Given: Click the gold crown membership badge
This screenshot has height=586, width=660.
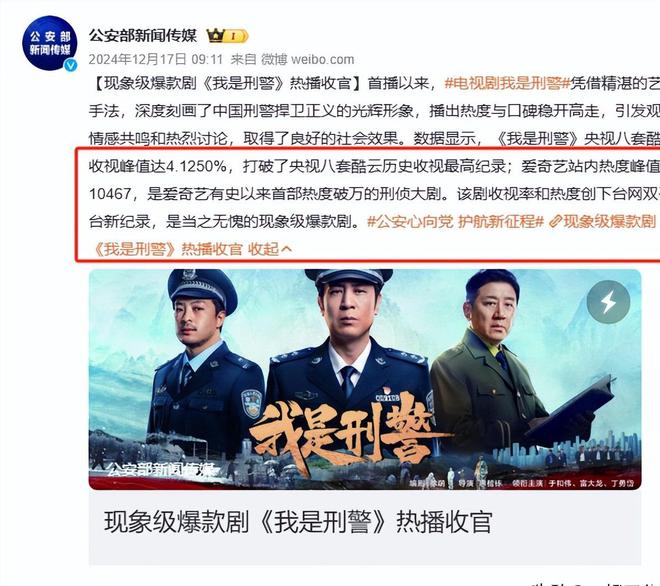Looking at the screenshot, I should pyautogui.click(x=215, y=36).
